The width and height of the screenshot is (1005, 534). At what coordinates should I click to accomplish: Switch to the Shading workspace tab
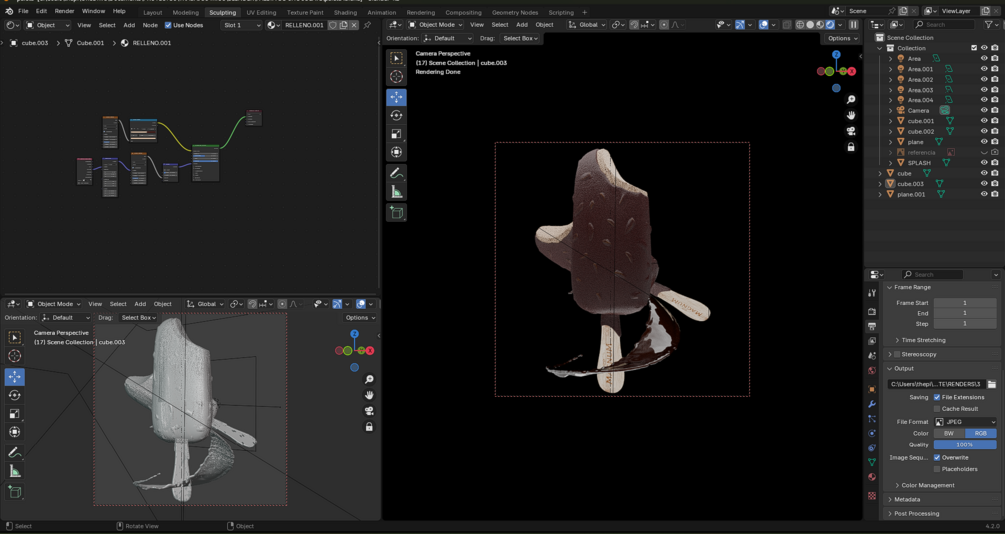coord(345,13)
